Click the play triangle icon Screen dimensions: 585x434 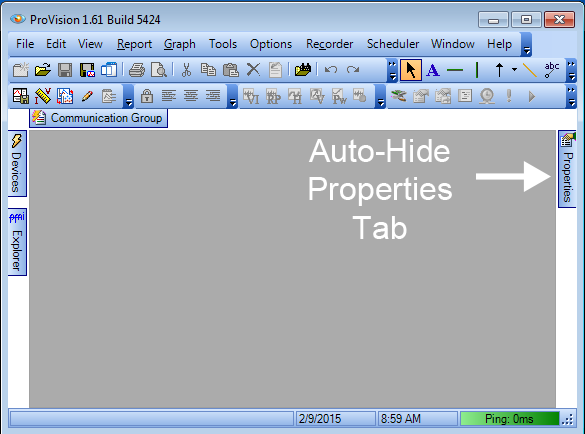point(532,97)
